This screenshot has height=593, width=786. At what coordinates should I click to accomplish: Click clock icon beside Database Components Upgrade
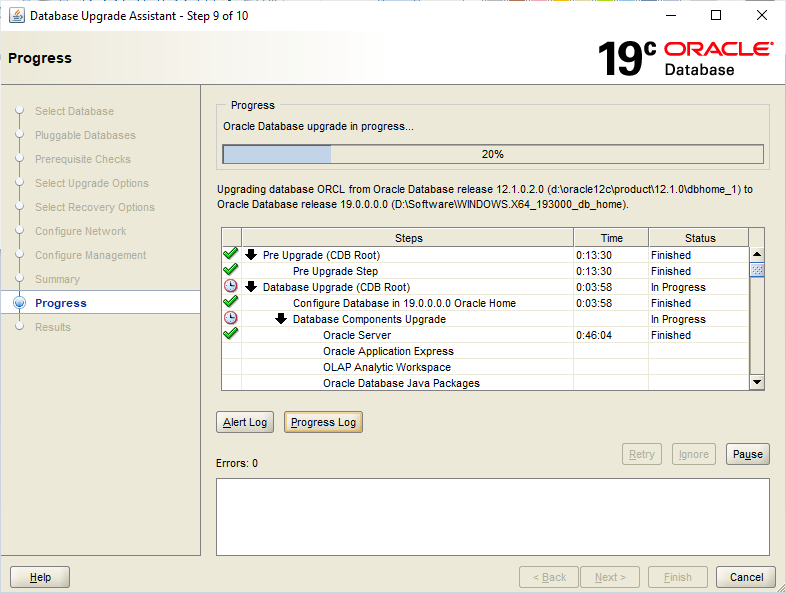[231, 318]
